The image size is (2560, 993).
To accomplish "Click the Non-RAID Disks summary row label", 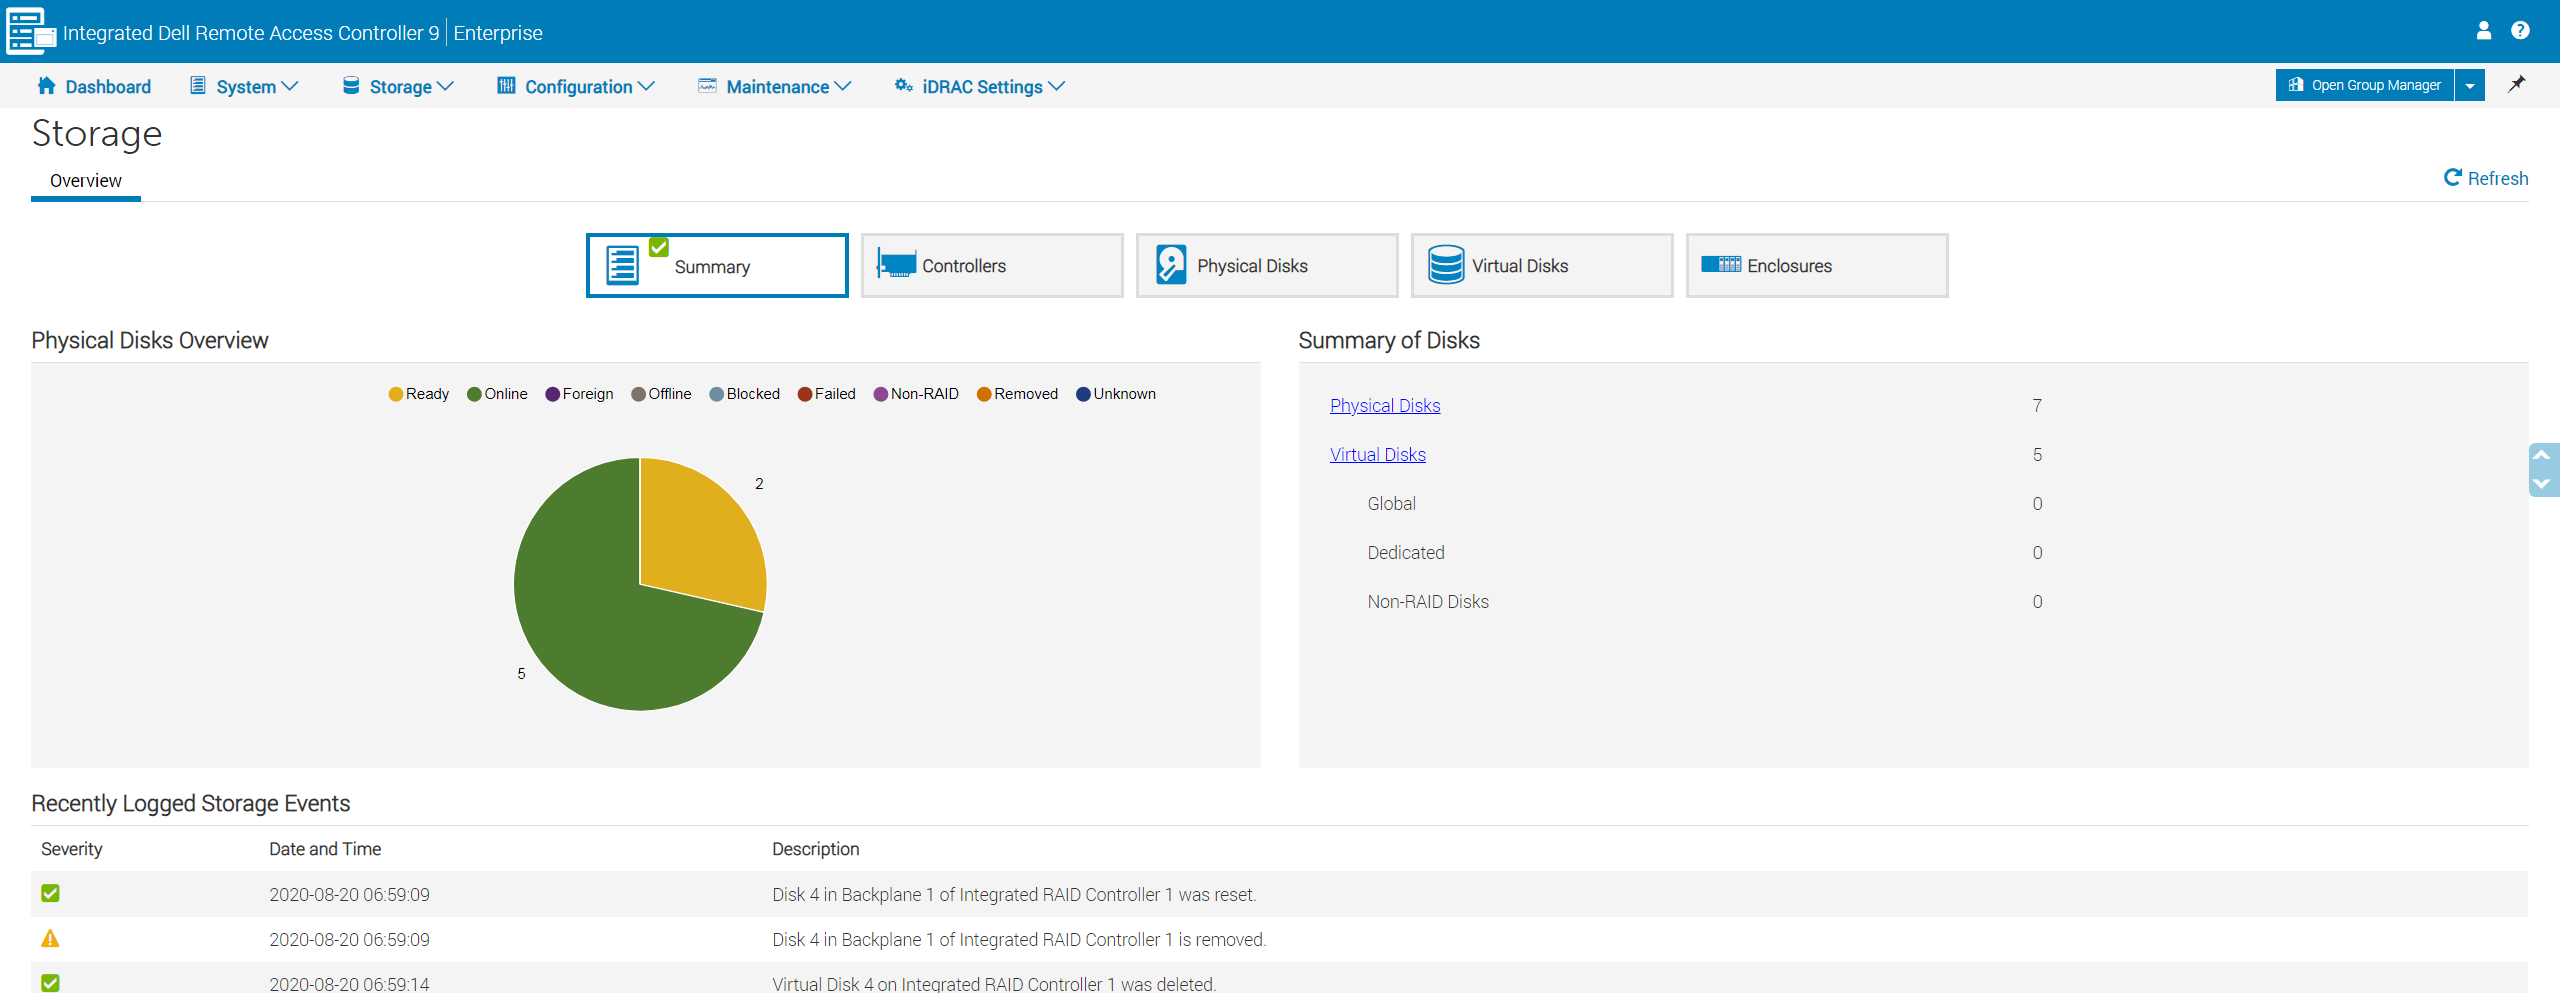I will (x=1428, y=602).
